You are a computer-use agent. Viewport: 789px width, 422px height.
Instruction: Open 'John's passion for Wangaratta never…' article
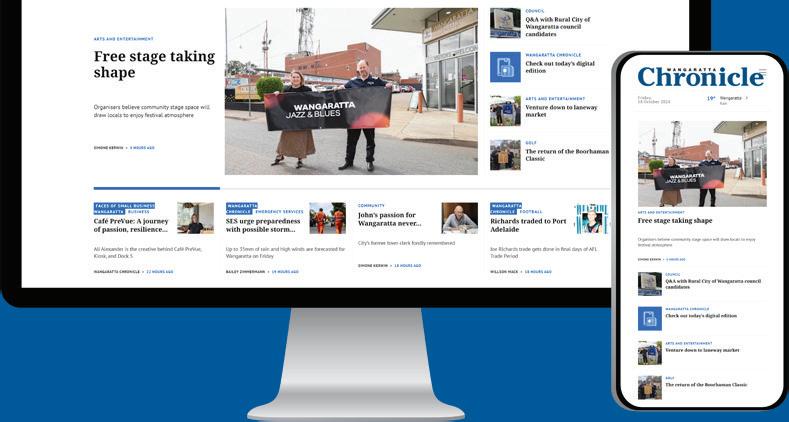click(x=389, y=219)
